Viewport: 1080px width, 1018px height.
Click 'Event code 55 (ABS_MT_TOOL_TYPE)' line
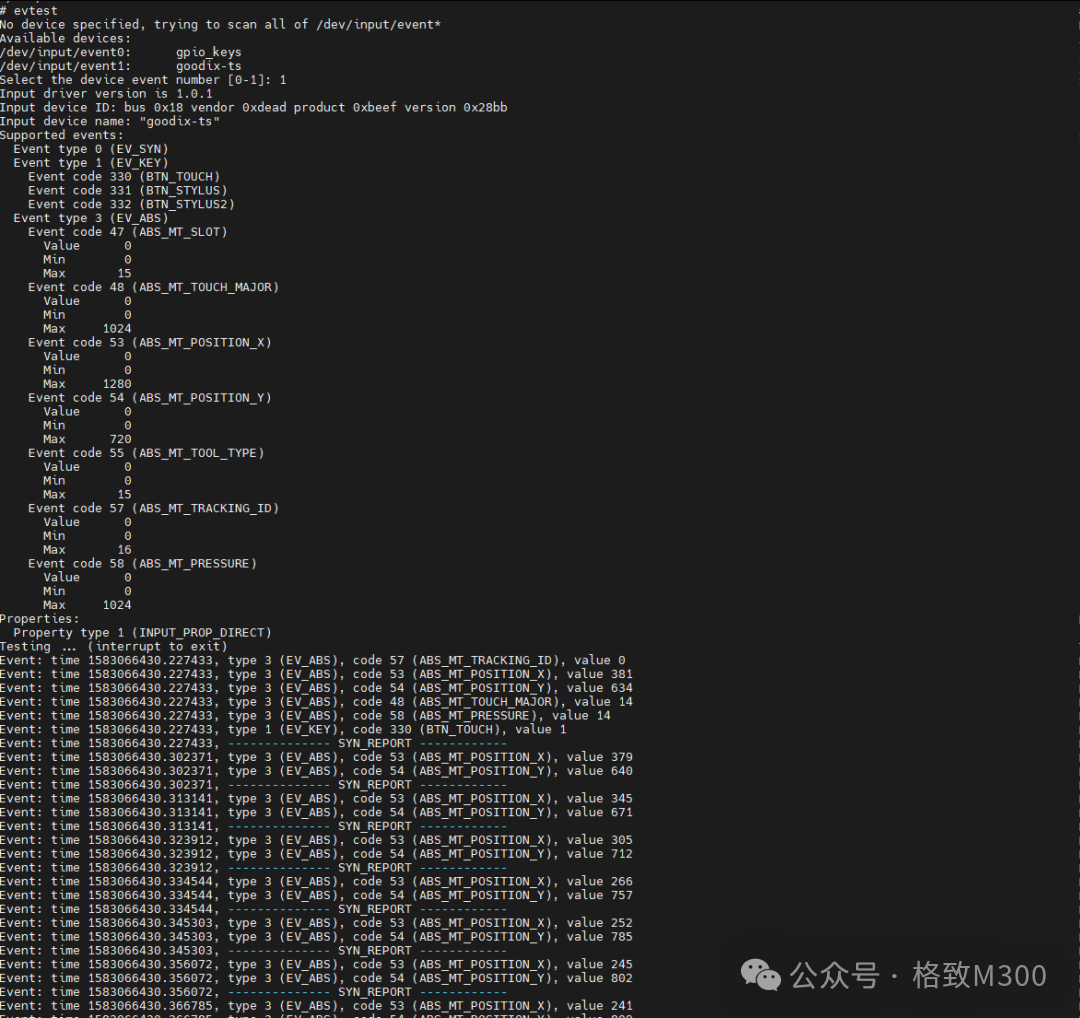[x=146, y=453]
